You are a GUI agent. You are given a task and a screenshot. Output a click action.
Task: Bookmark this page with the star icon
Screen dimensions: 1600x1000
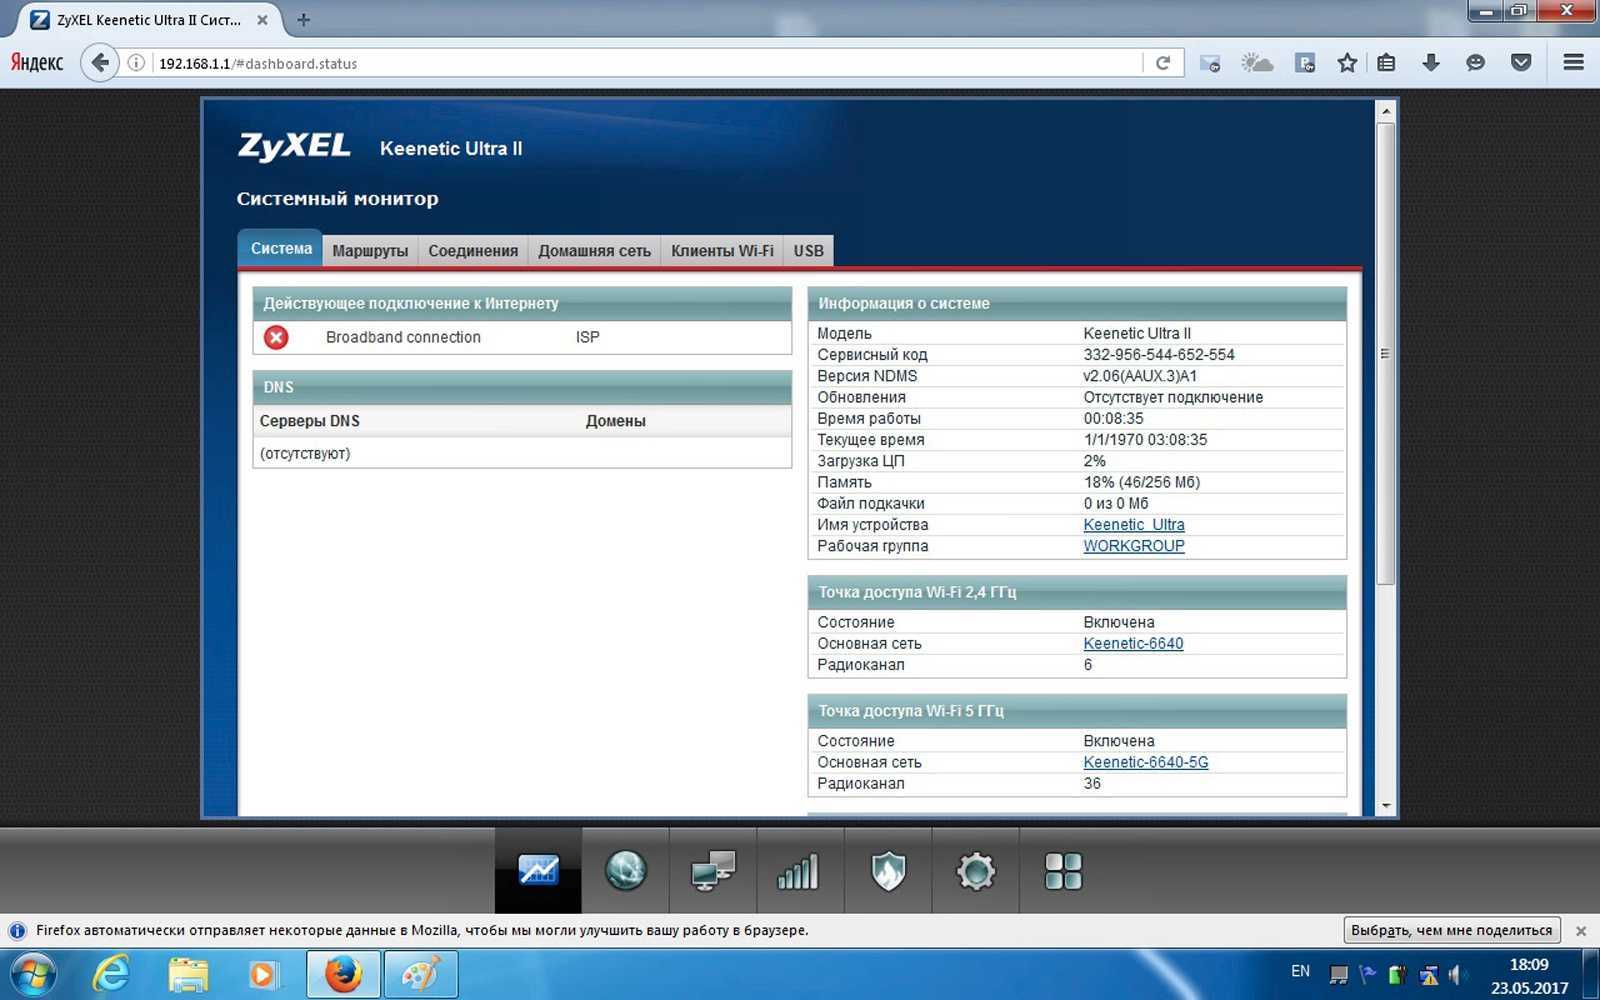coord(1347,63)
